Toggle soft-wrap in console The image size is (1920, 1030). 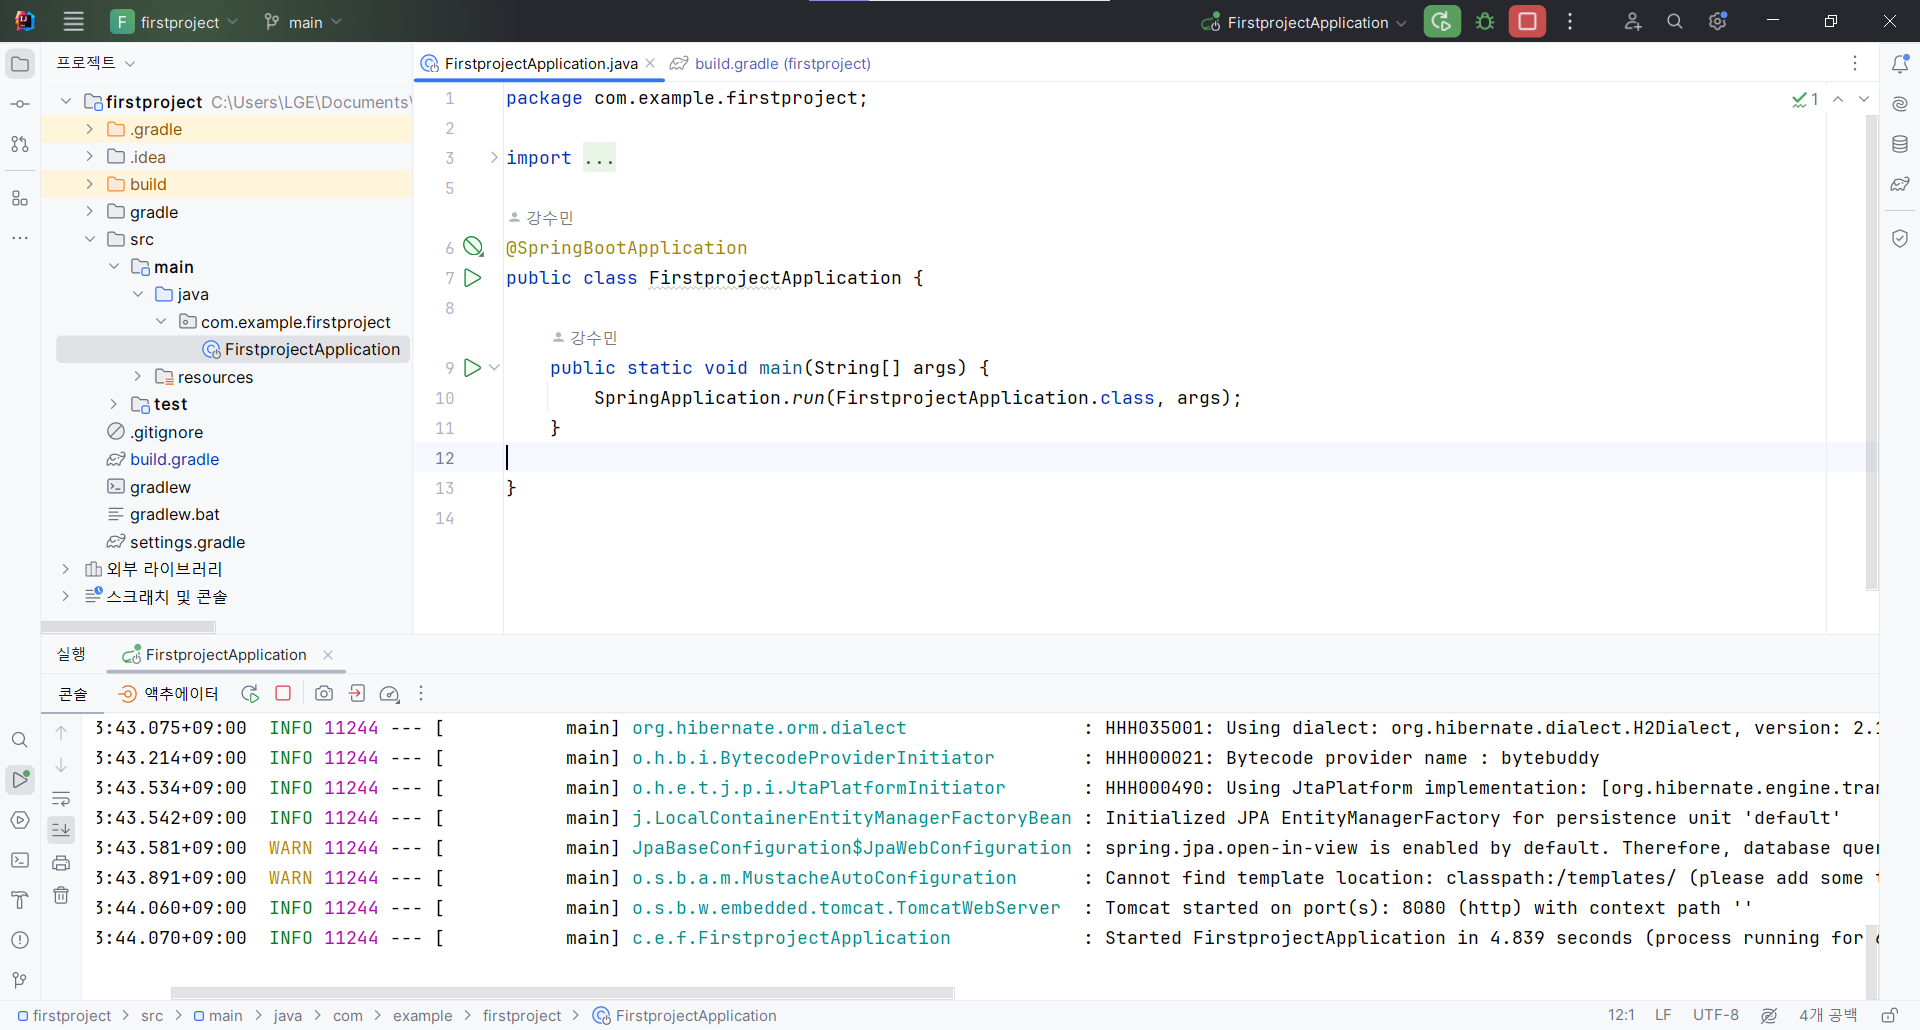(61, 798)
